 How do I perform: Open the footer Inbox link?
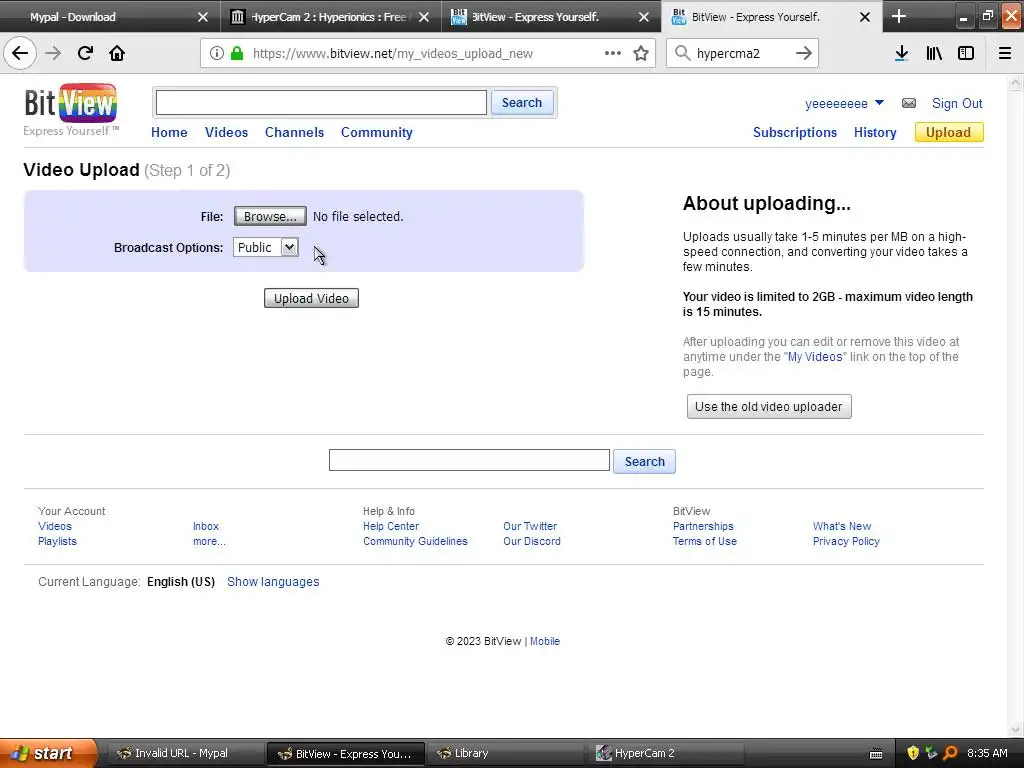(206, 526)
